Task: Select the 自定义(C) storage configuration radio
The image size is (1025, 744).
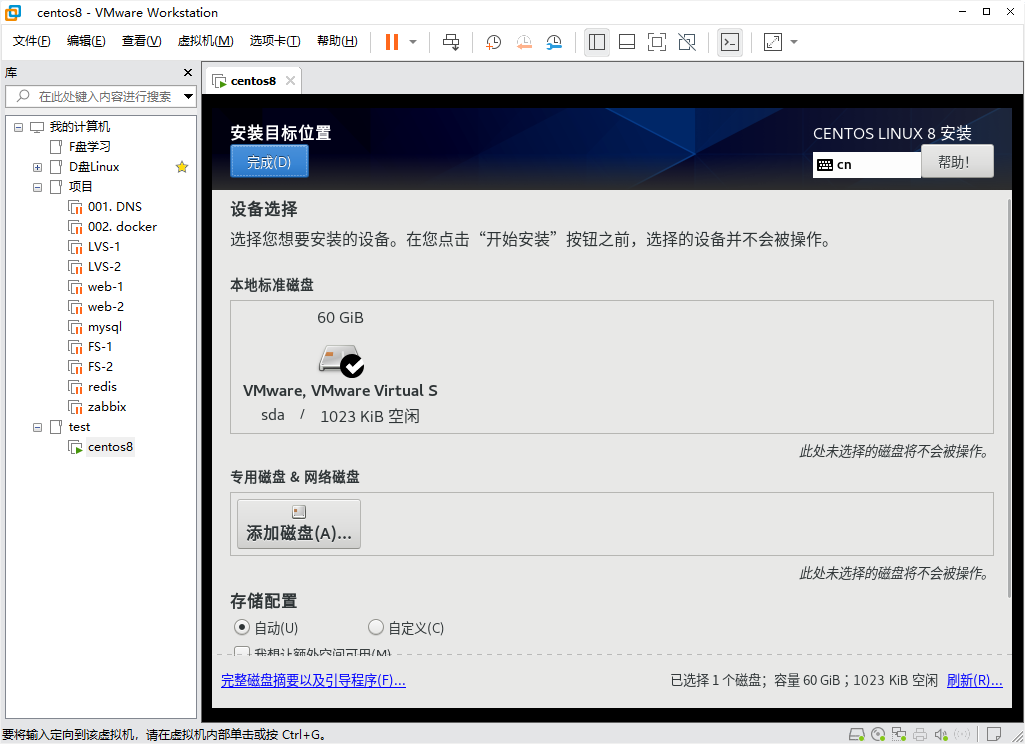Action: pyautogui.click(x=406, y=628)
